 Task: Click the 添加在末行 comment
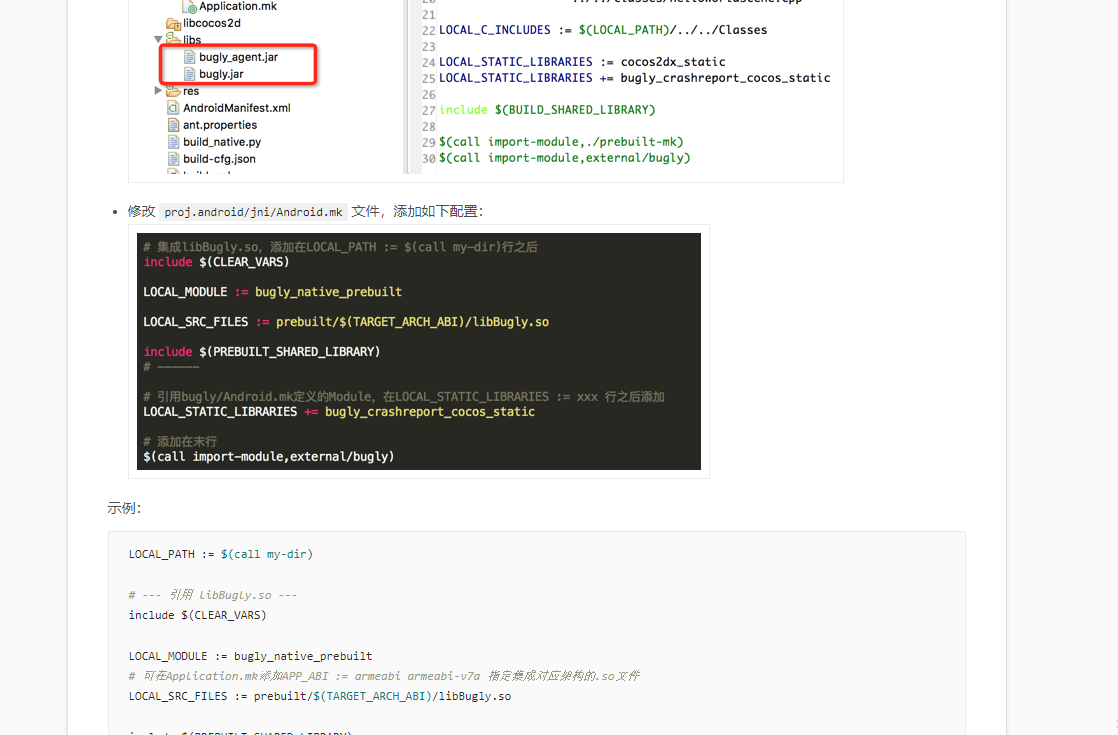[x=180, y=441]
